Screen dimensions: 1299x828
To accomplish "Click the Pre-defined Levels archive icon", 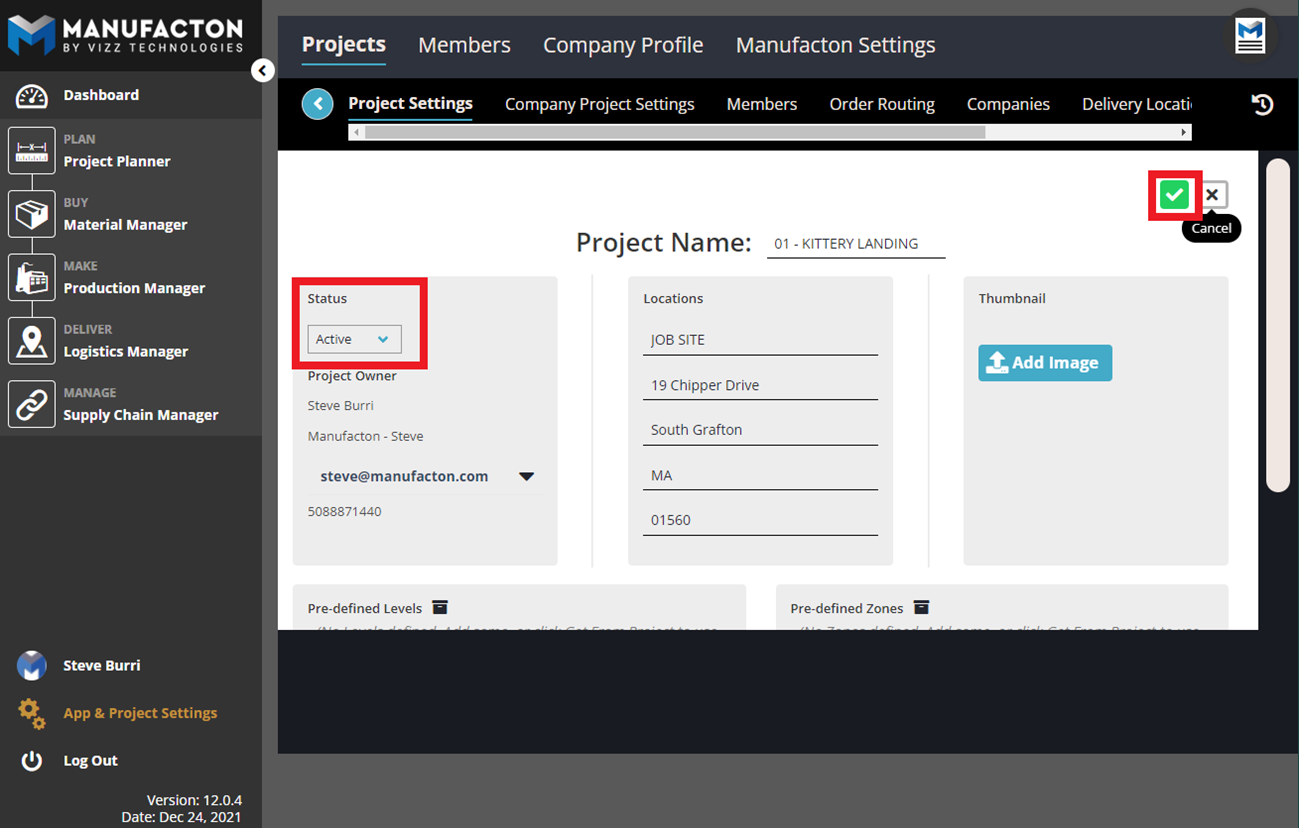I will click(x=440, y=607).
